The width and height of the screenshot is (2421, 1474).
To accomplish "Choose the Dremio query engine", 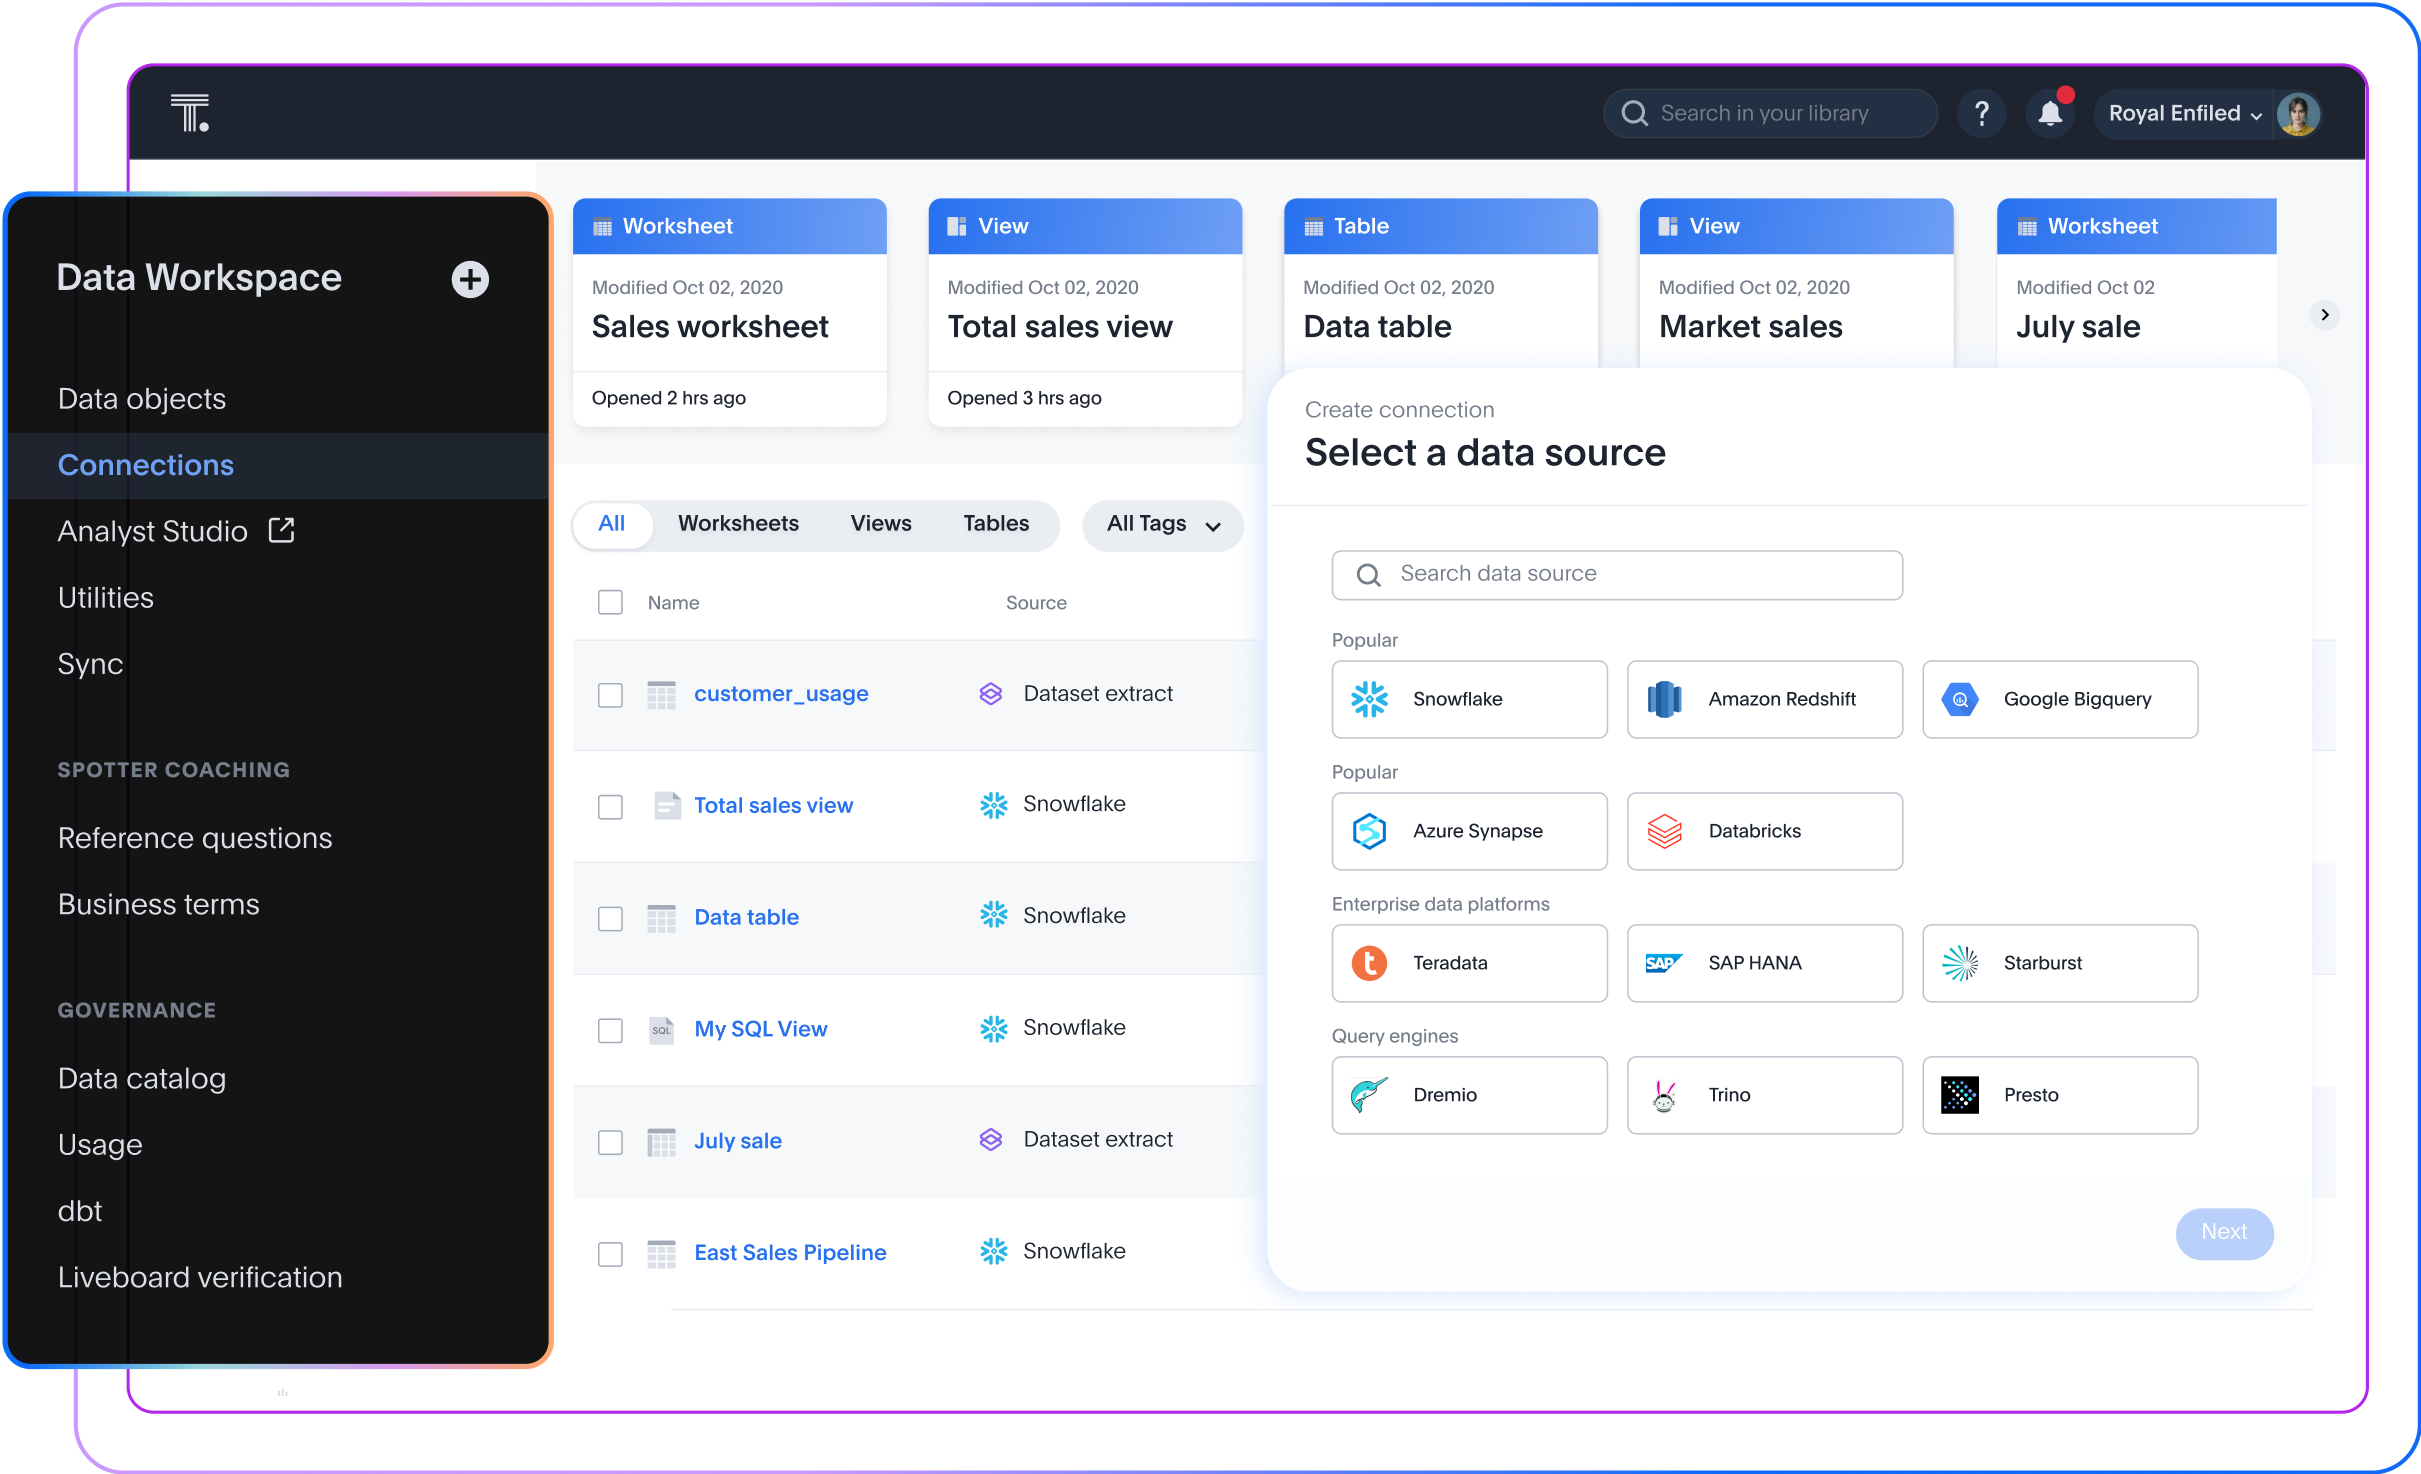I will point(1469,1095).
